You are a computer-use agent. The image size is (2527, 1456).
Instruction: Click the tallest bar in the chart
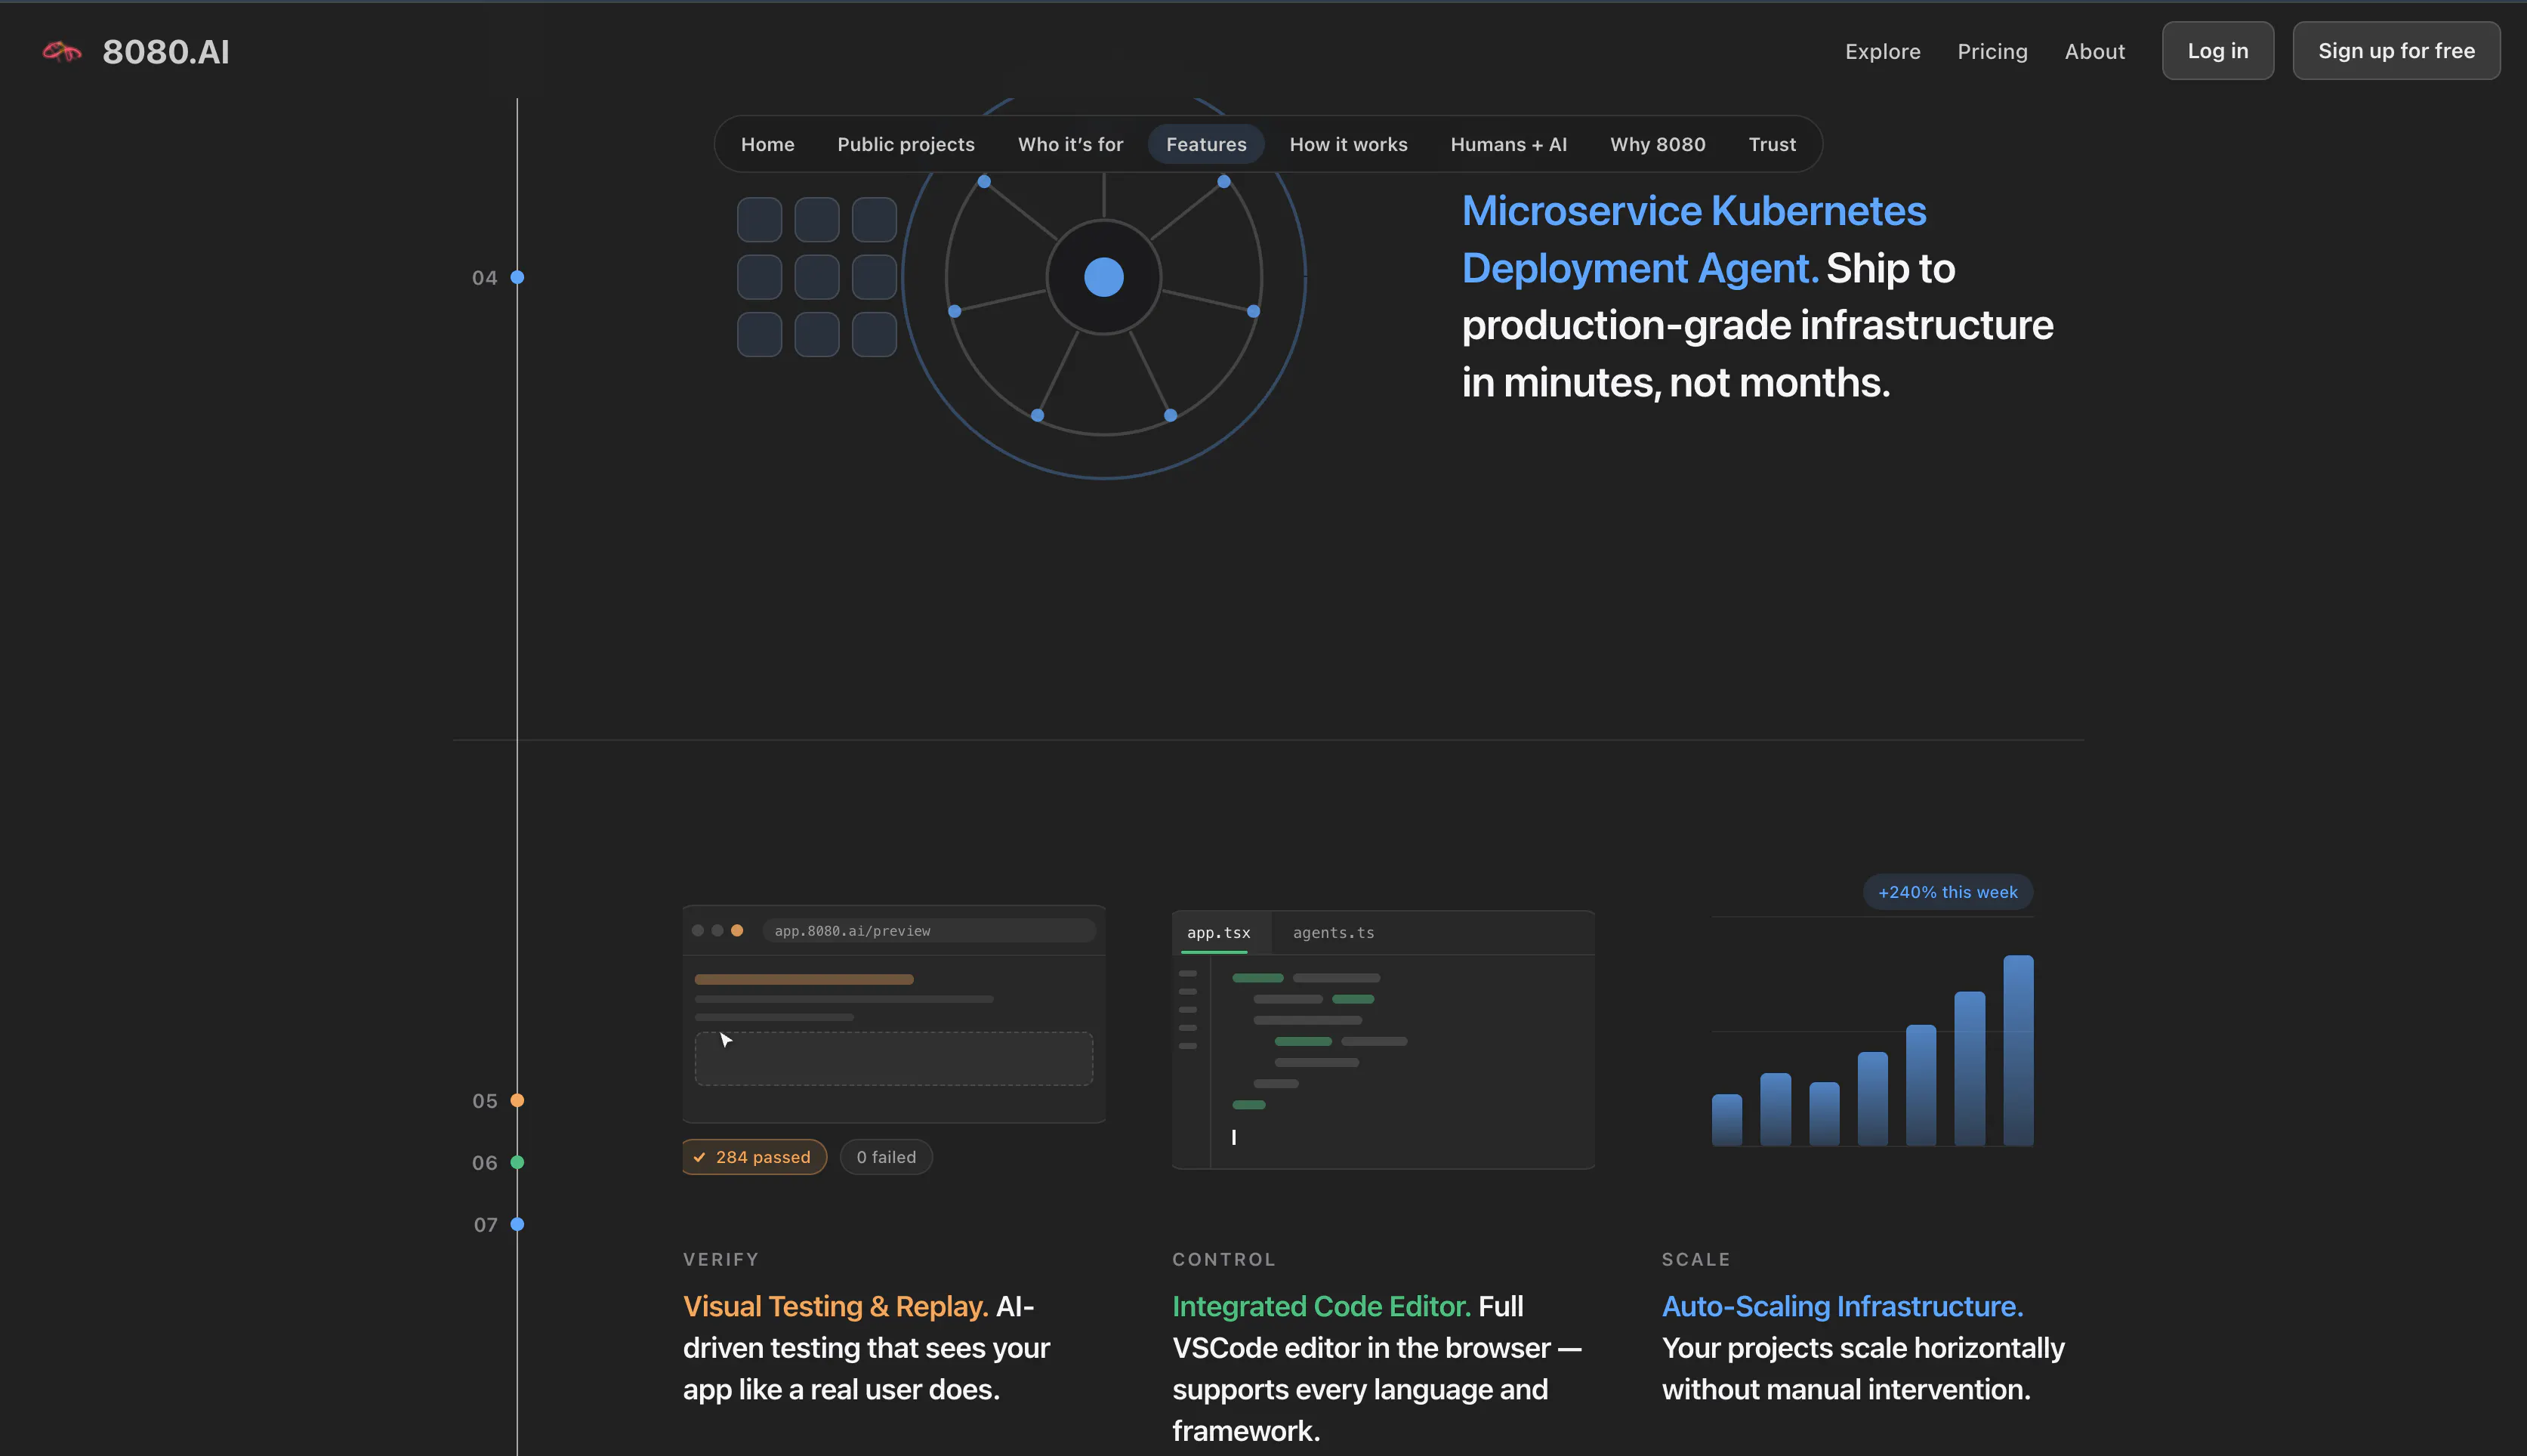pyautogui.click(x=2018, y=1050)
